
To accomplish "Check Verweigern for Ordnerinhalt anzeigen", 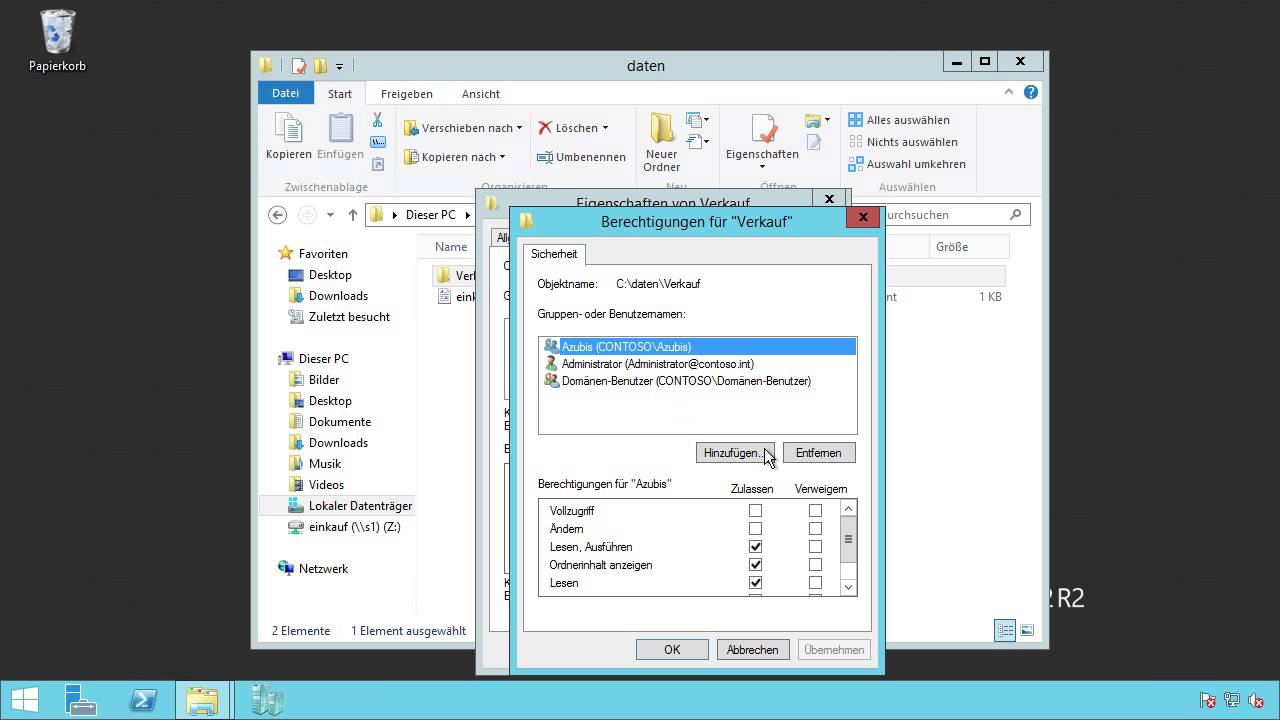I will point(815,565).
